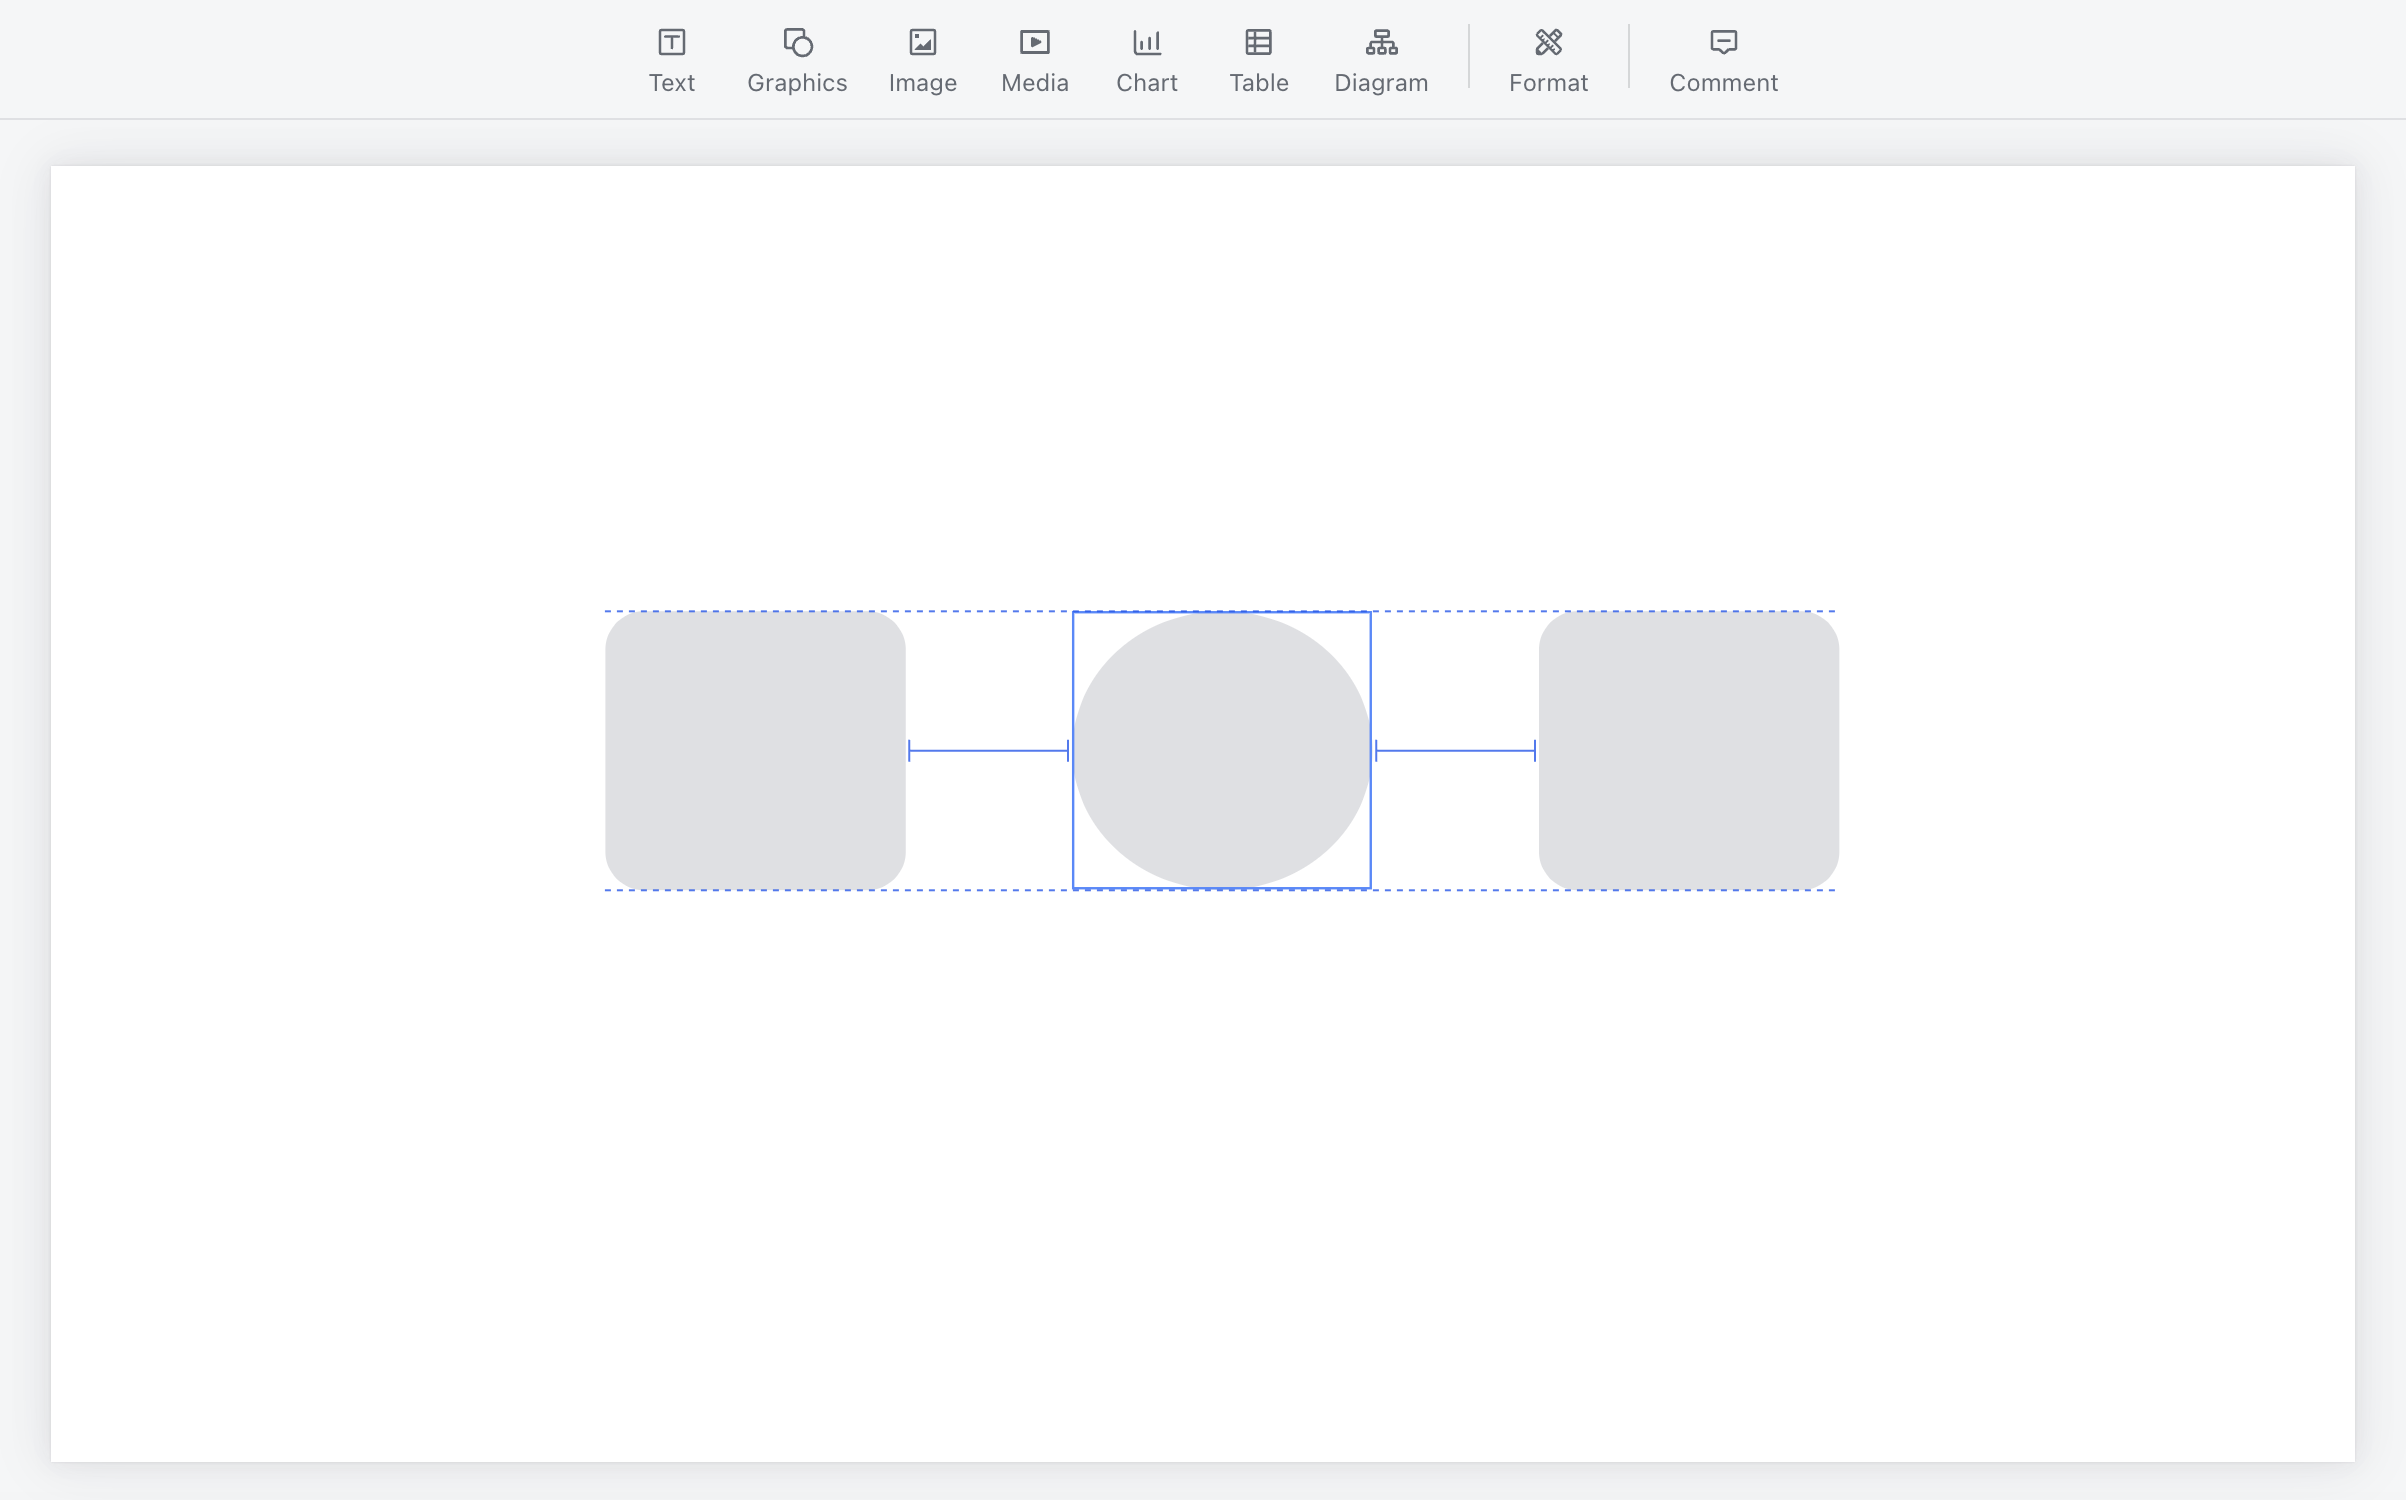The image size is (2406, 1500).
Task: Click the Graphics toolbar label
Action: (x=796, y=83)
